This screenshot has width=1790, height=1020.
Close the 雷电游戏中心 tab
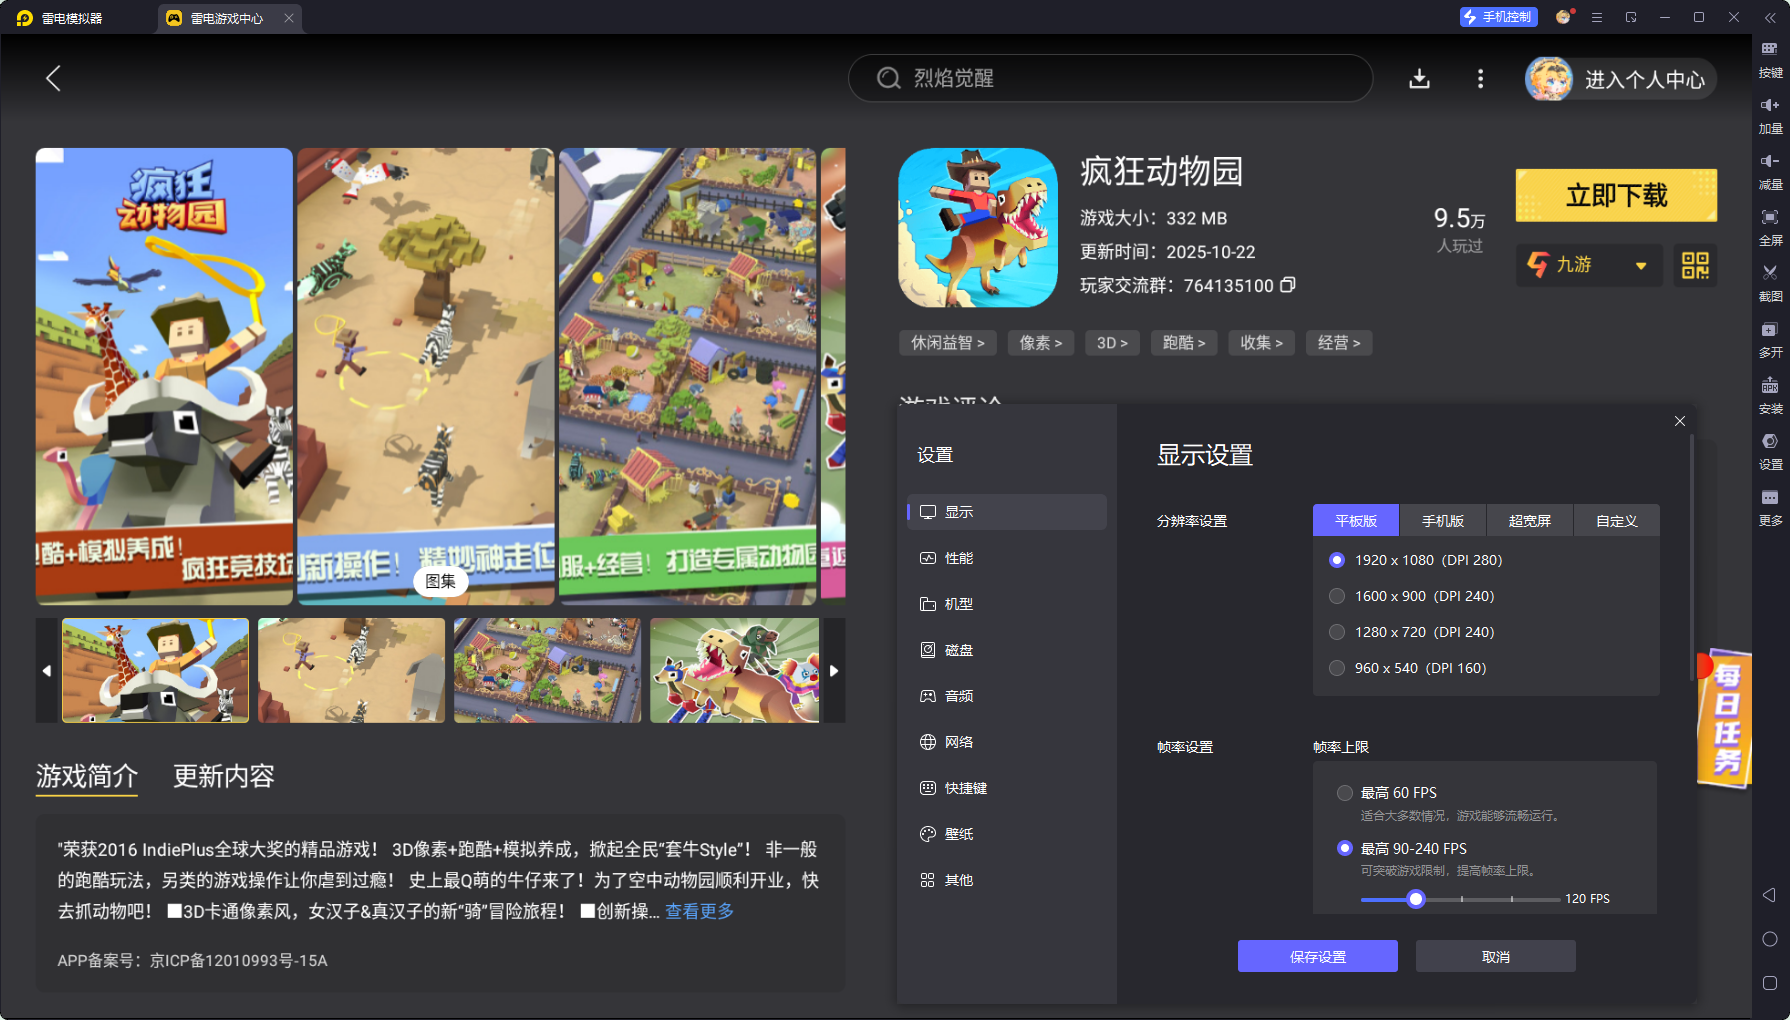click(289, 18)
